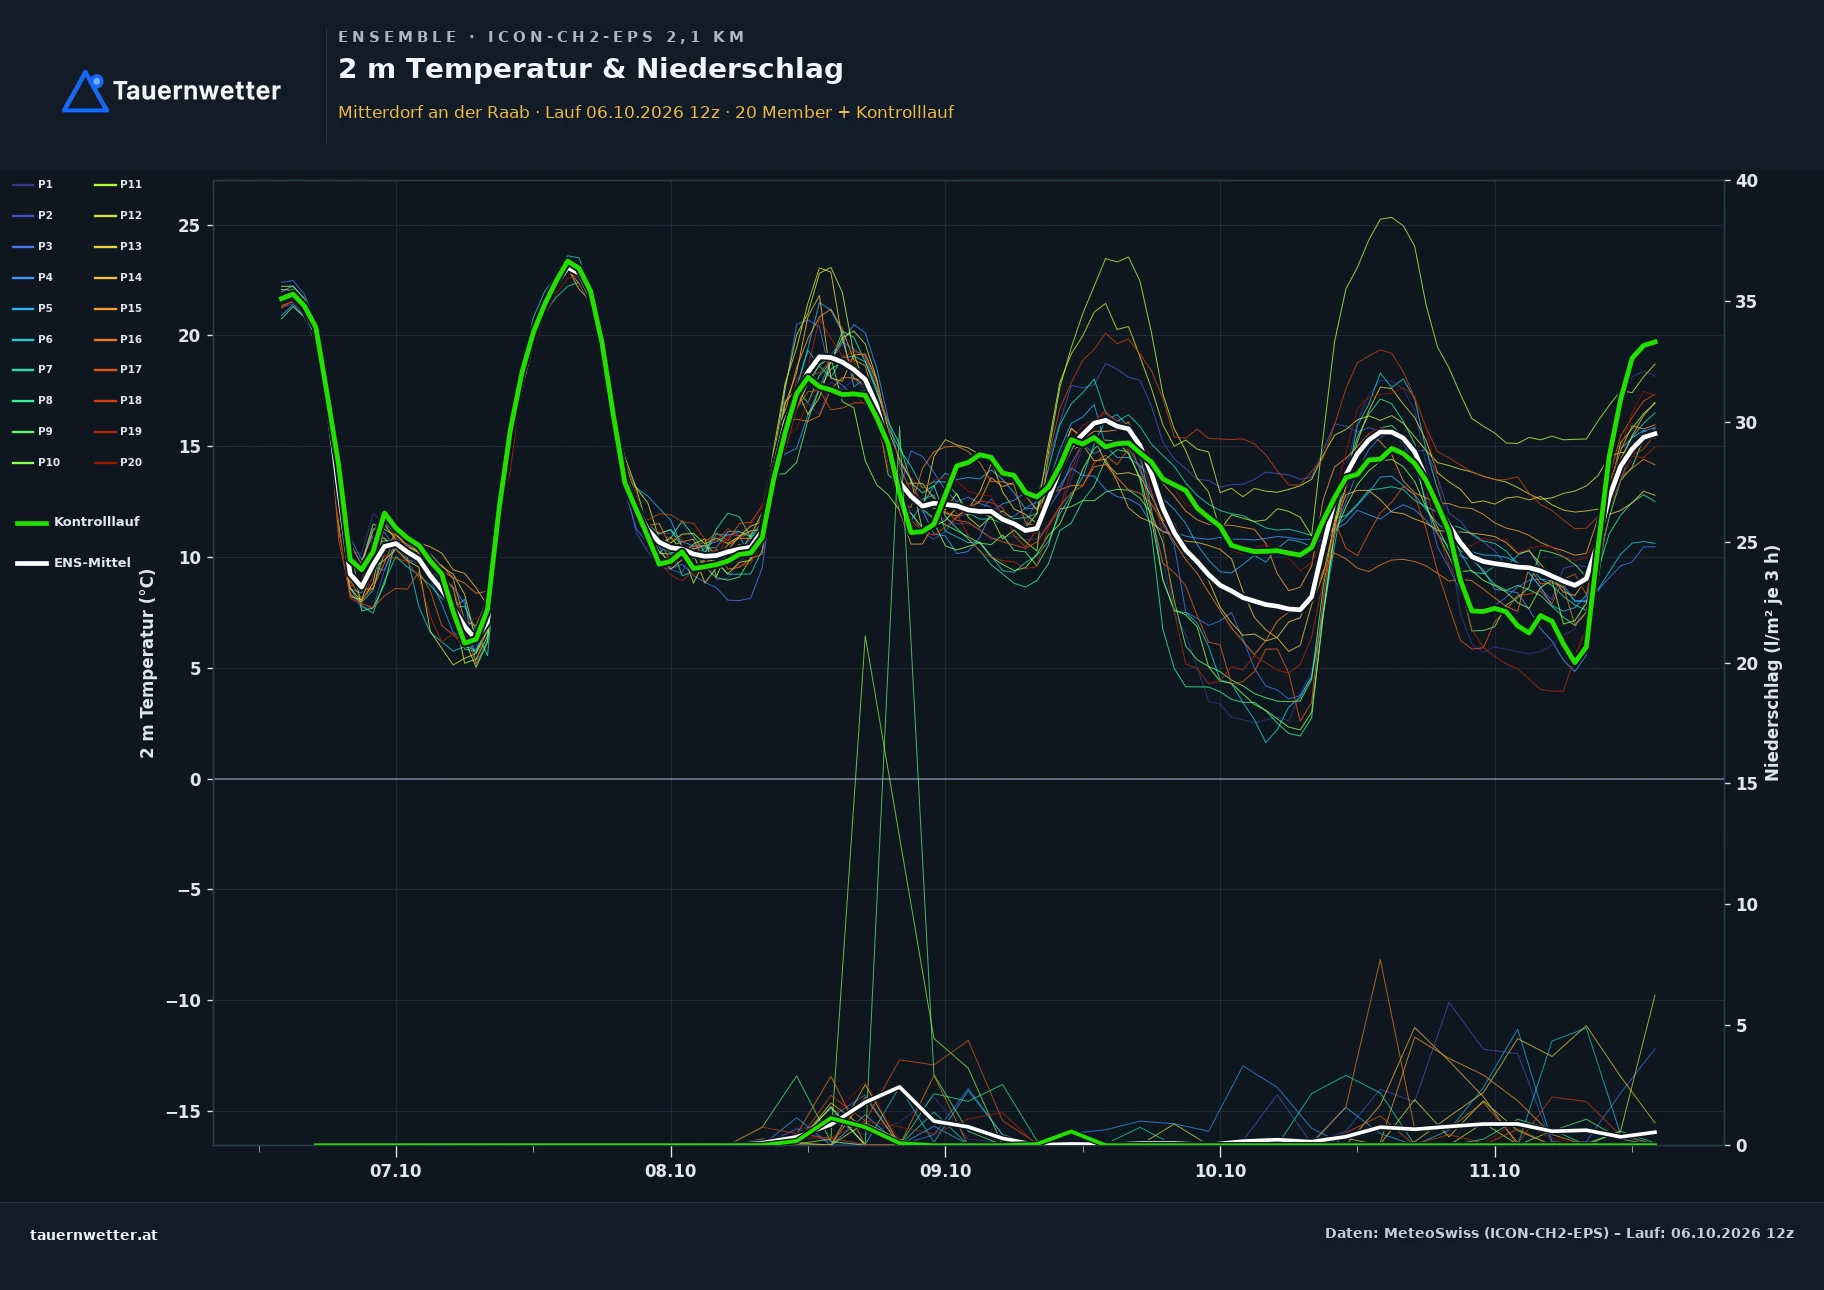
Task: Click the ENS-Mittel legend label
Action: 92,563
